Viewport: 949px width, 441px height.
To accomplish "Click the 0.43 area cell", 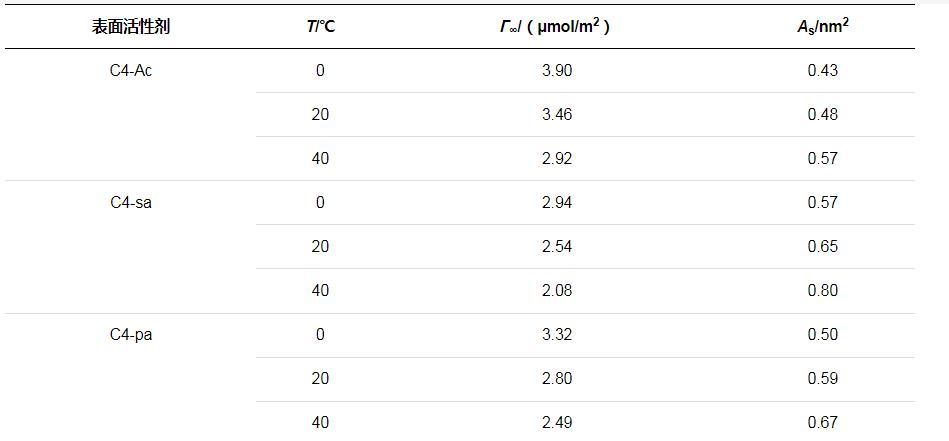I will tap(822, 71).
